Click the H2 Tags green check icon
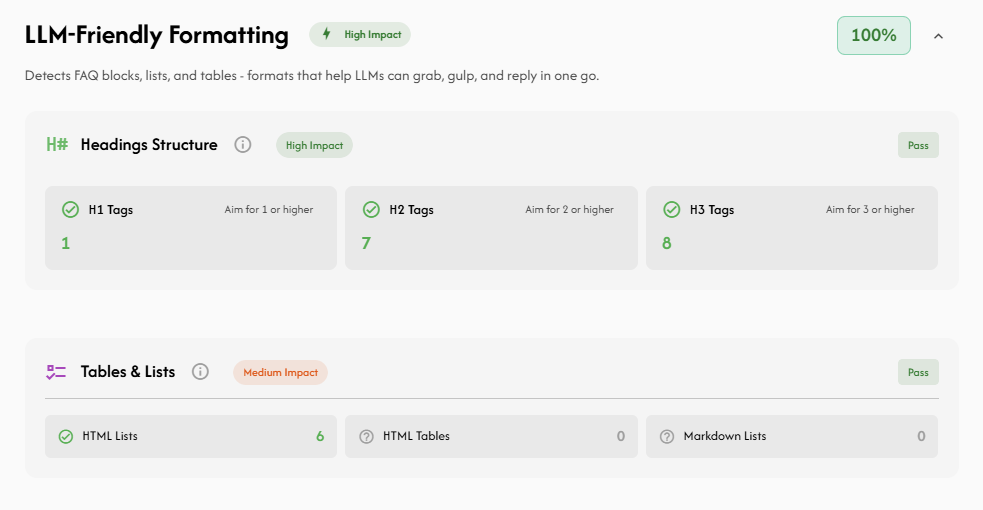Viewport: 983px width, 510px height. click(371, 210)
